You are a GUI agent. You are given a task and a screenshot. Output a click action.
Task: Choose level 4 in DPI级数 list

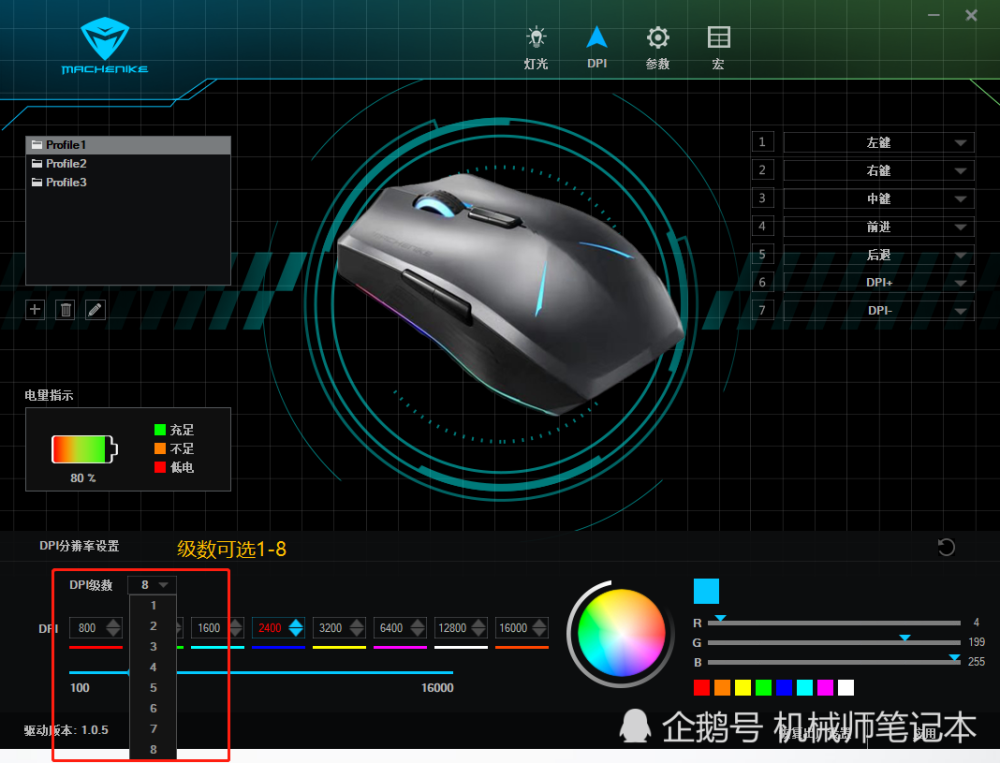pyautogui.click(x=153, y=667)
